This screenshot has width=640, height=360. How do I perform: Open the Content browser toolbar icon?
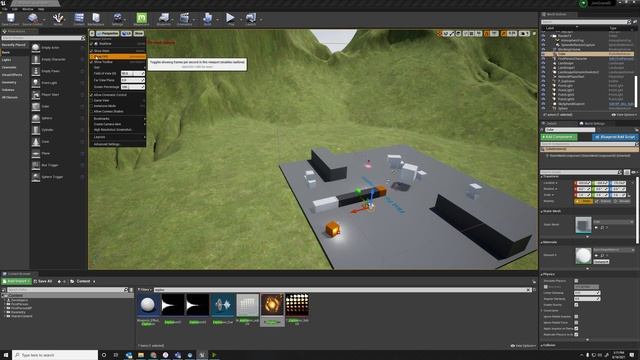[79, 18]
